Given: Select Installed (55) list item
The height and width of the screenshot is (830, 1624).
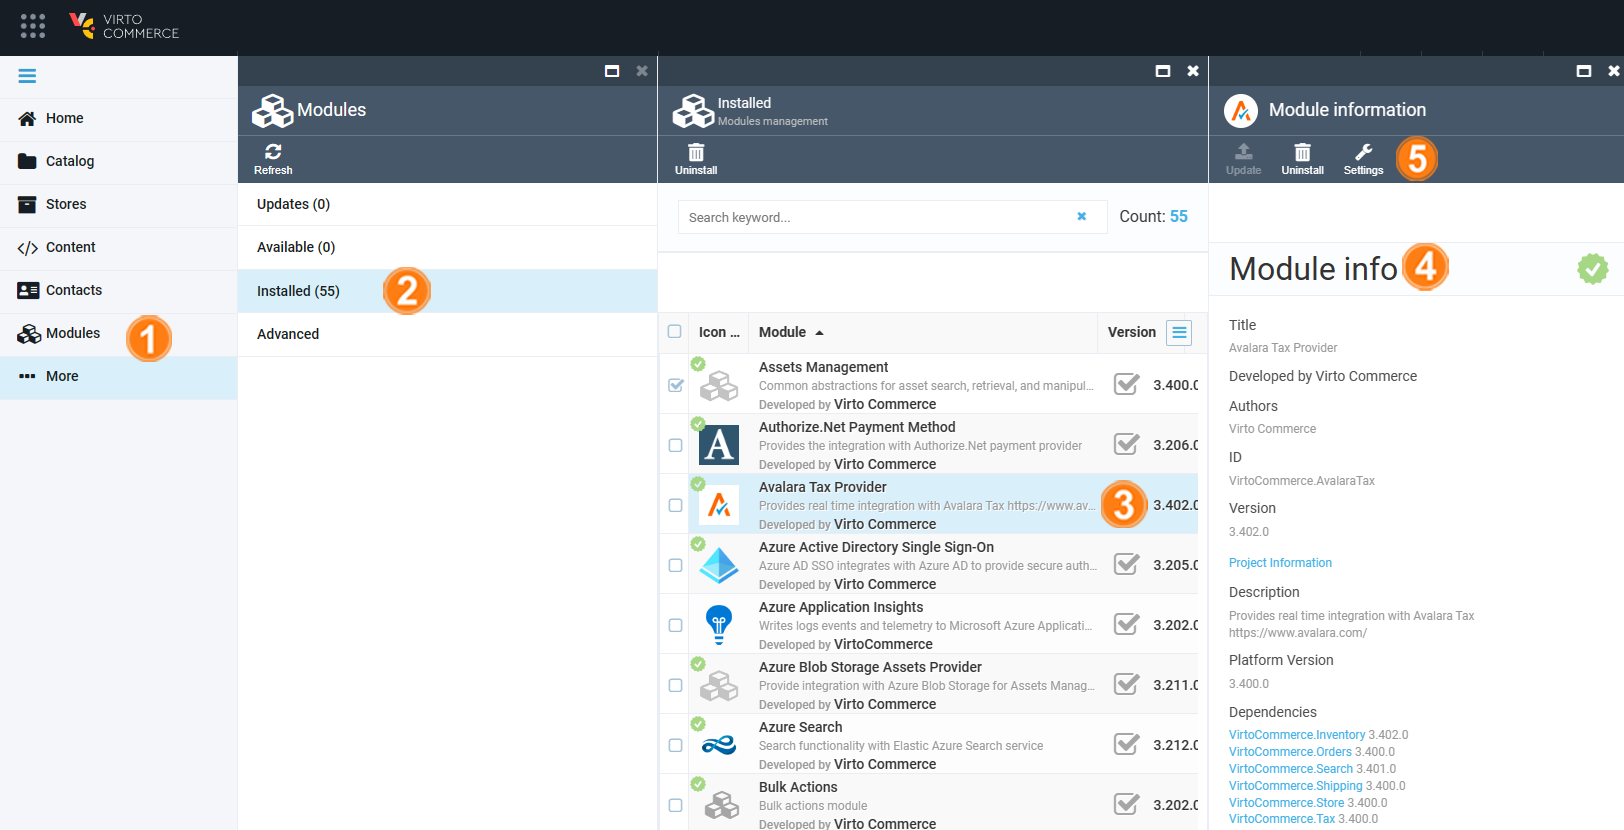Looking at the screenshot, I should coord(447,291).
